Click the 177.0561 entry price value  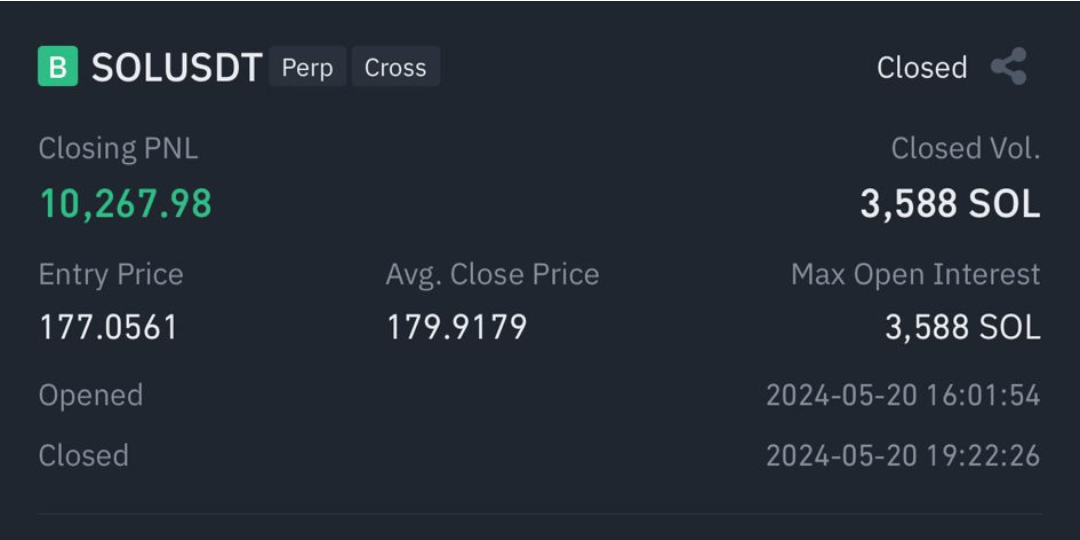click(x=109, y=327)
